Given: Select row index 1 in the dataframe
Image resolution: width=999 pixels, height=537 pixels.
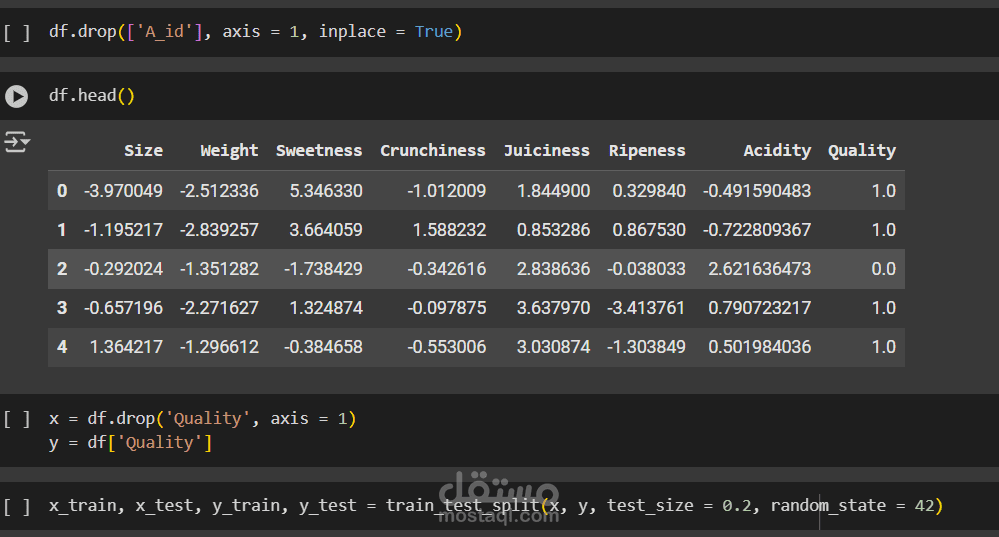Looking at the screenshot, I should click(62, 229).
